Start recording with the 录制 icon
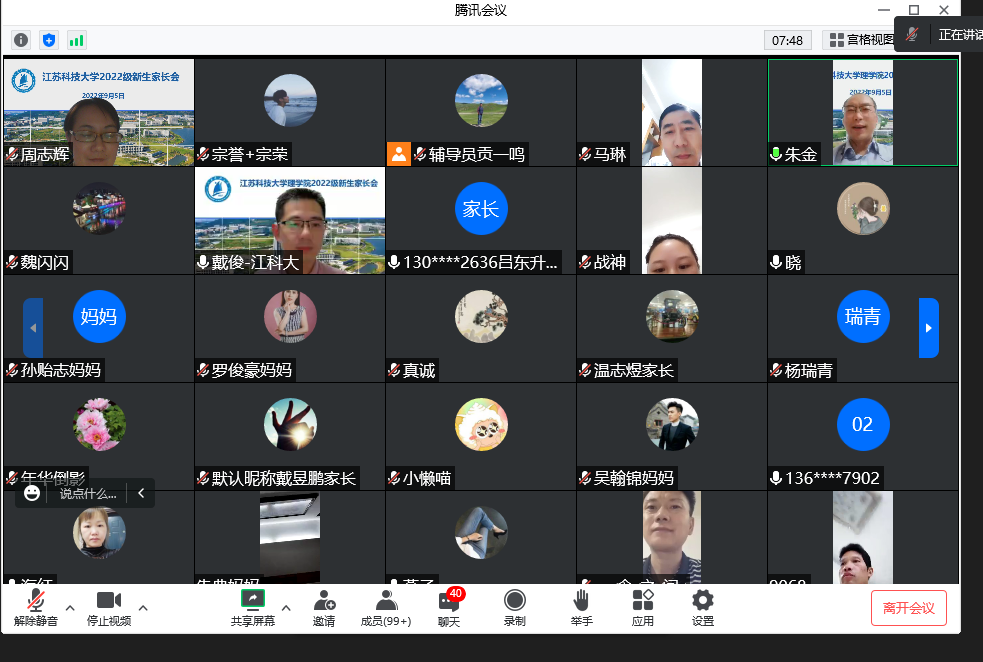The image size is (983, 662). click(x=515, y=607)
